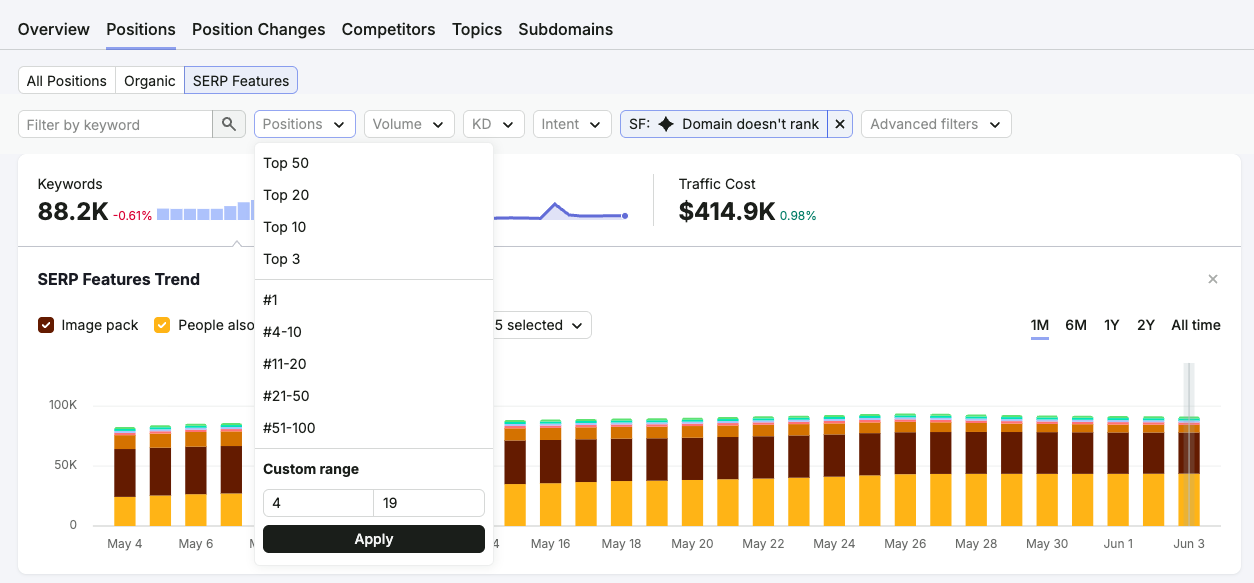
Task: Click the custom range maximum field
Action: (429, 503)
